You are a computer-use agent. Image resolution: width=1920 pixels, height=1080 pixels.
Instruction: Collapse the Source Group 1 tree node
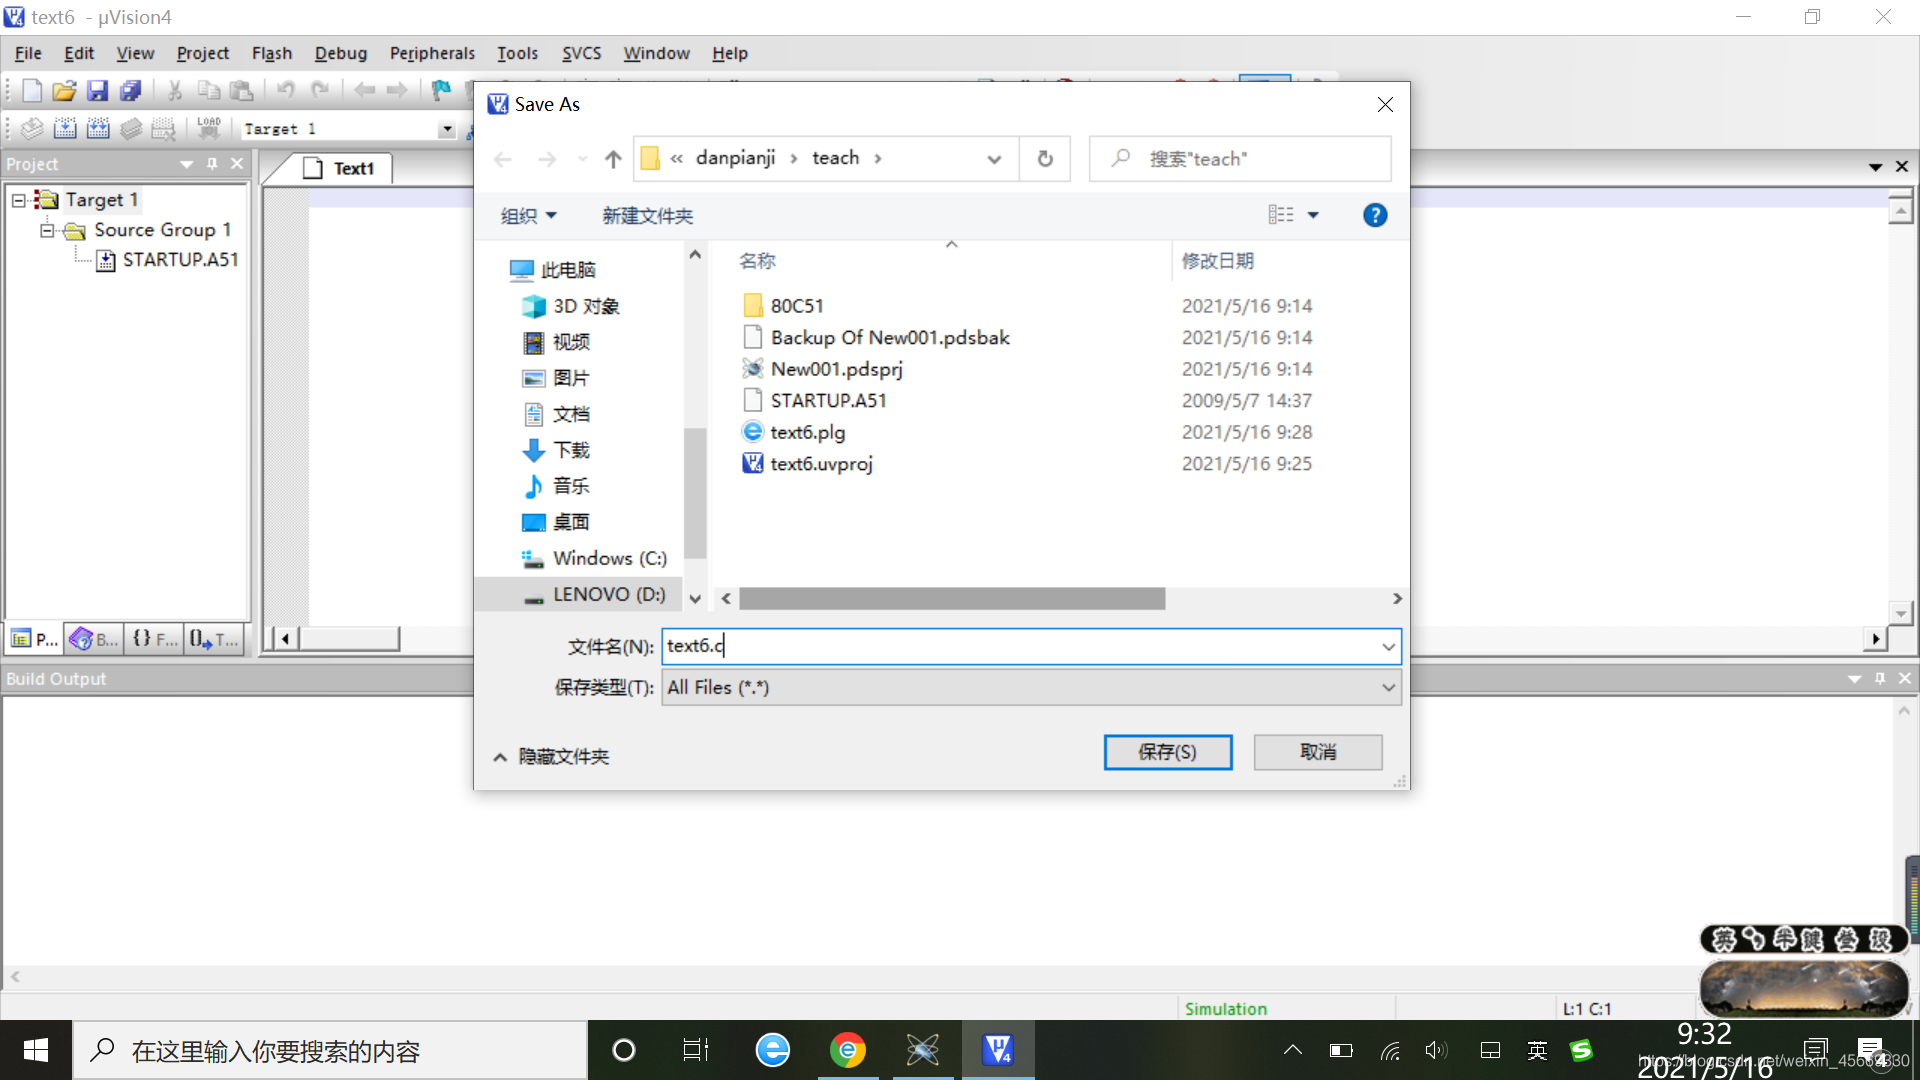click(x=46, y=231)
